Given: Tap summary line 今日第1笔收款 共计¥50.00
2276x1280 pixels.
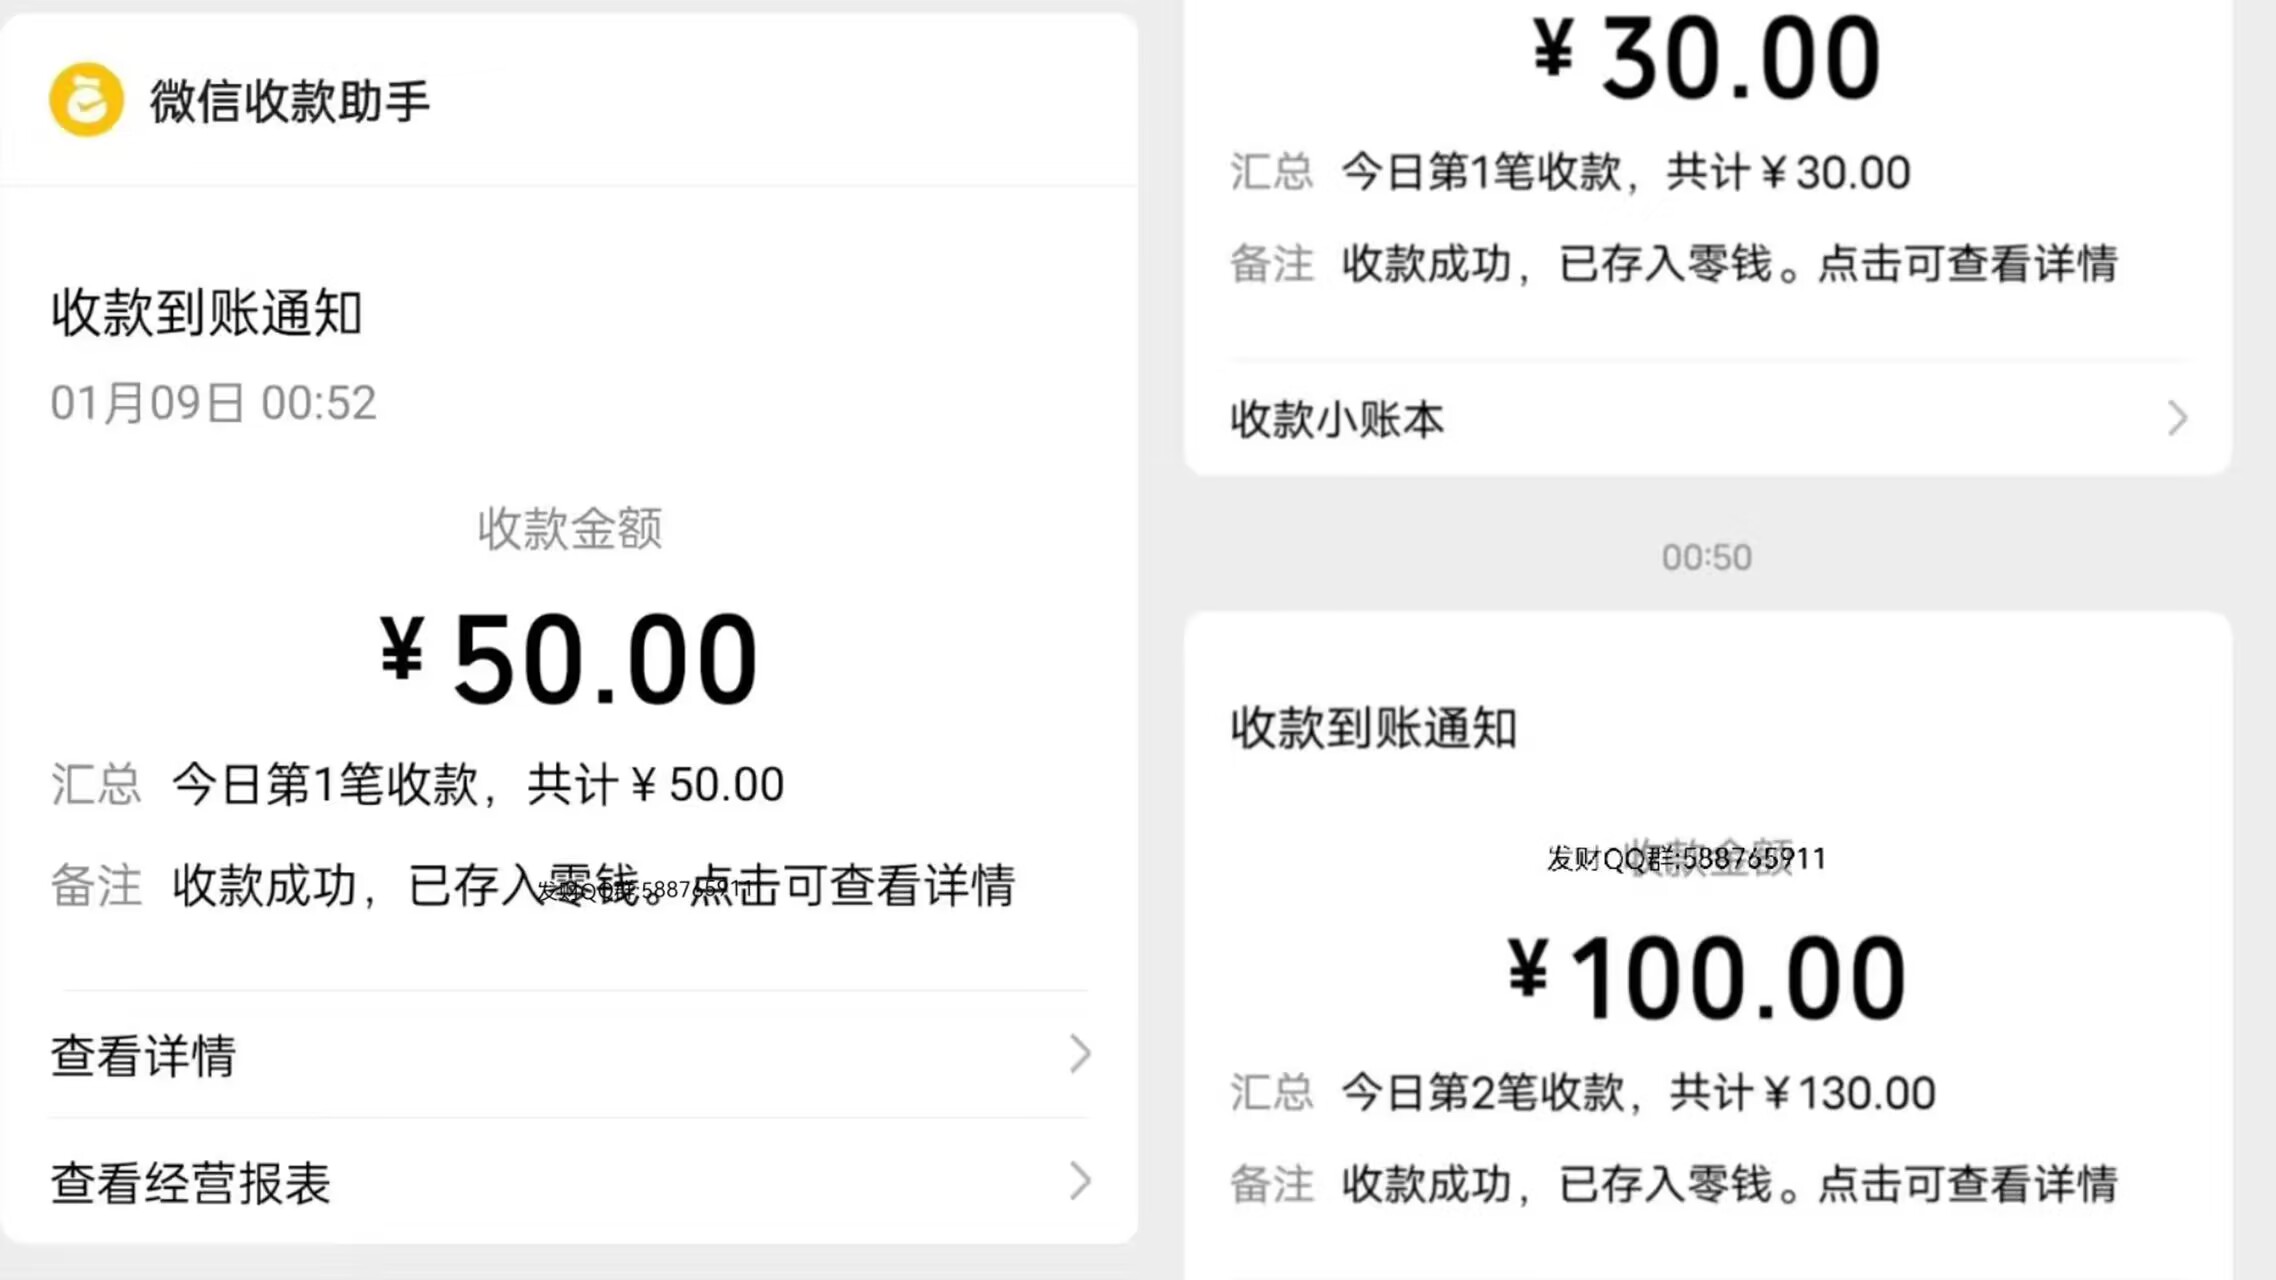Looking at the screenshot, I should [x=477, y=784].
